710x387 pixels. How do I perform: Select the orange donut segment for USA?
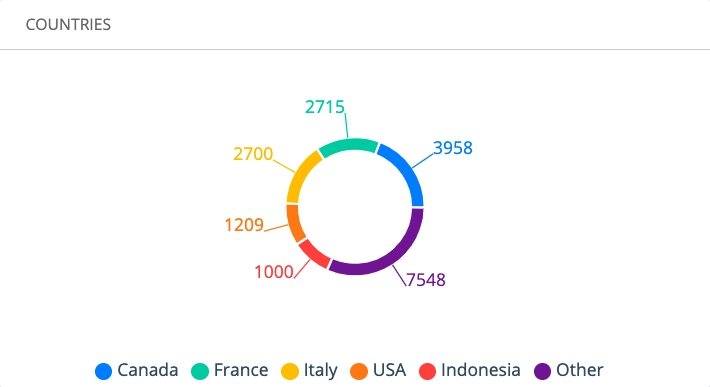click(x=293, y=225)
